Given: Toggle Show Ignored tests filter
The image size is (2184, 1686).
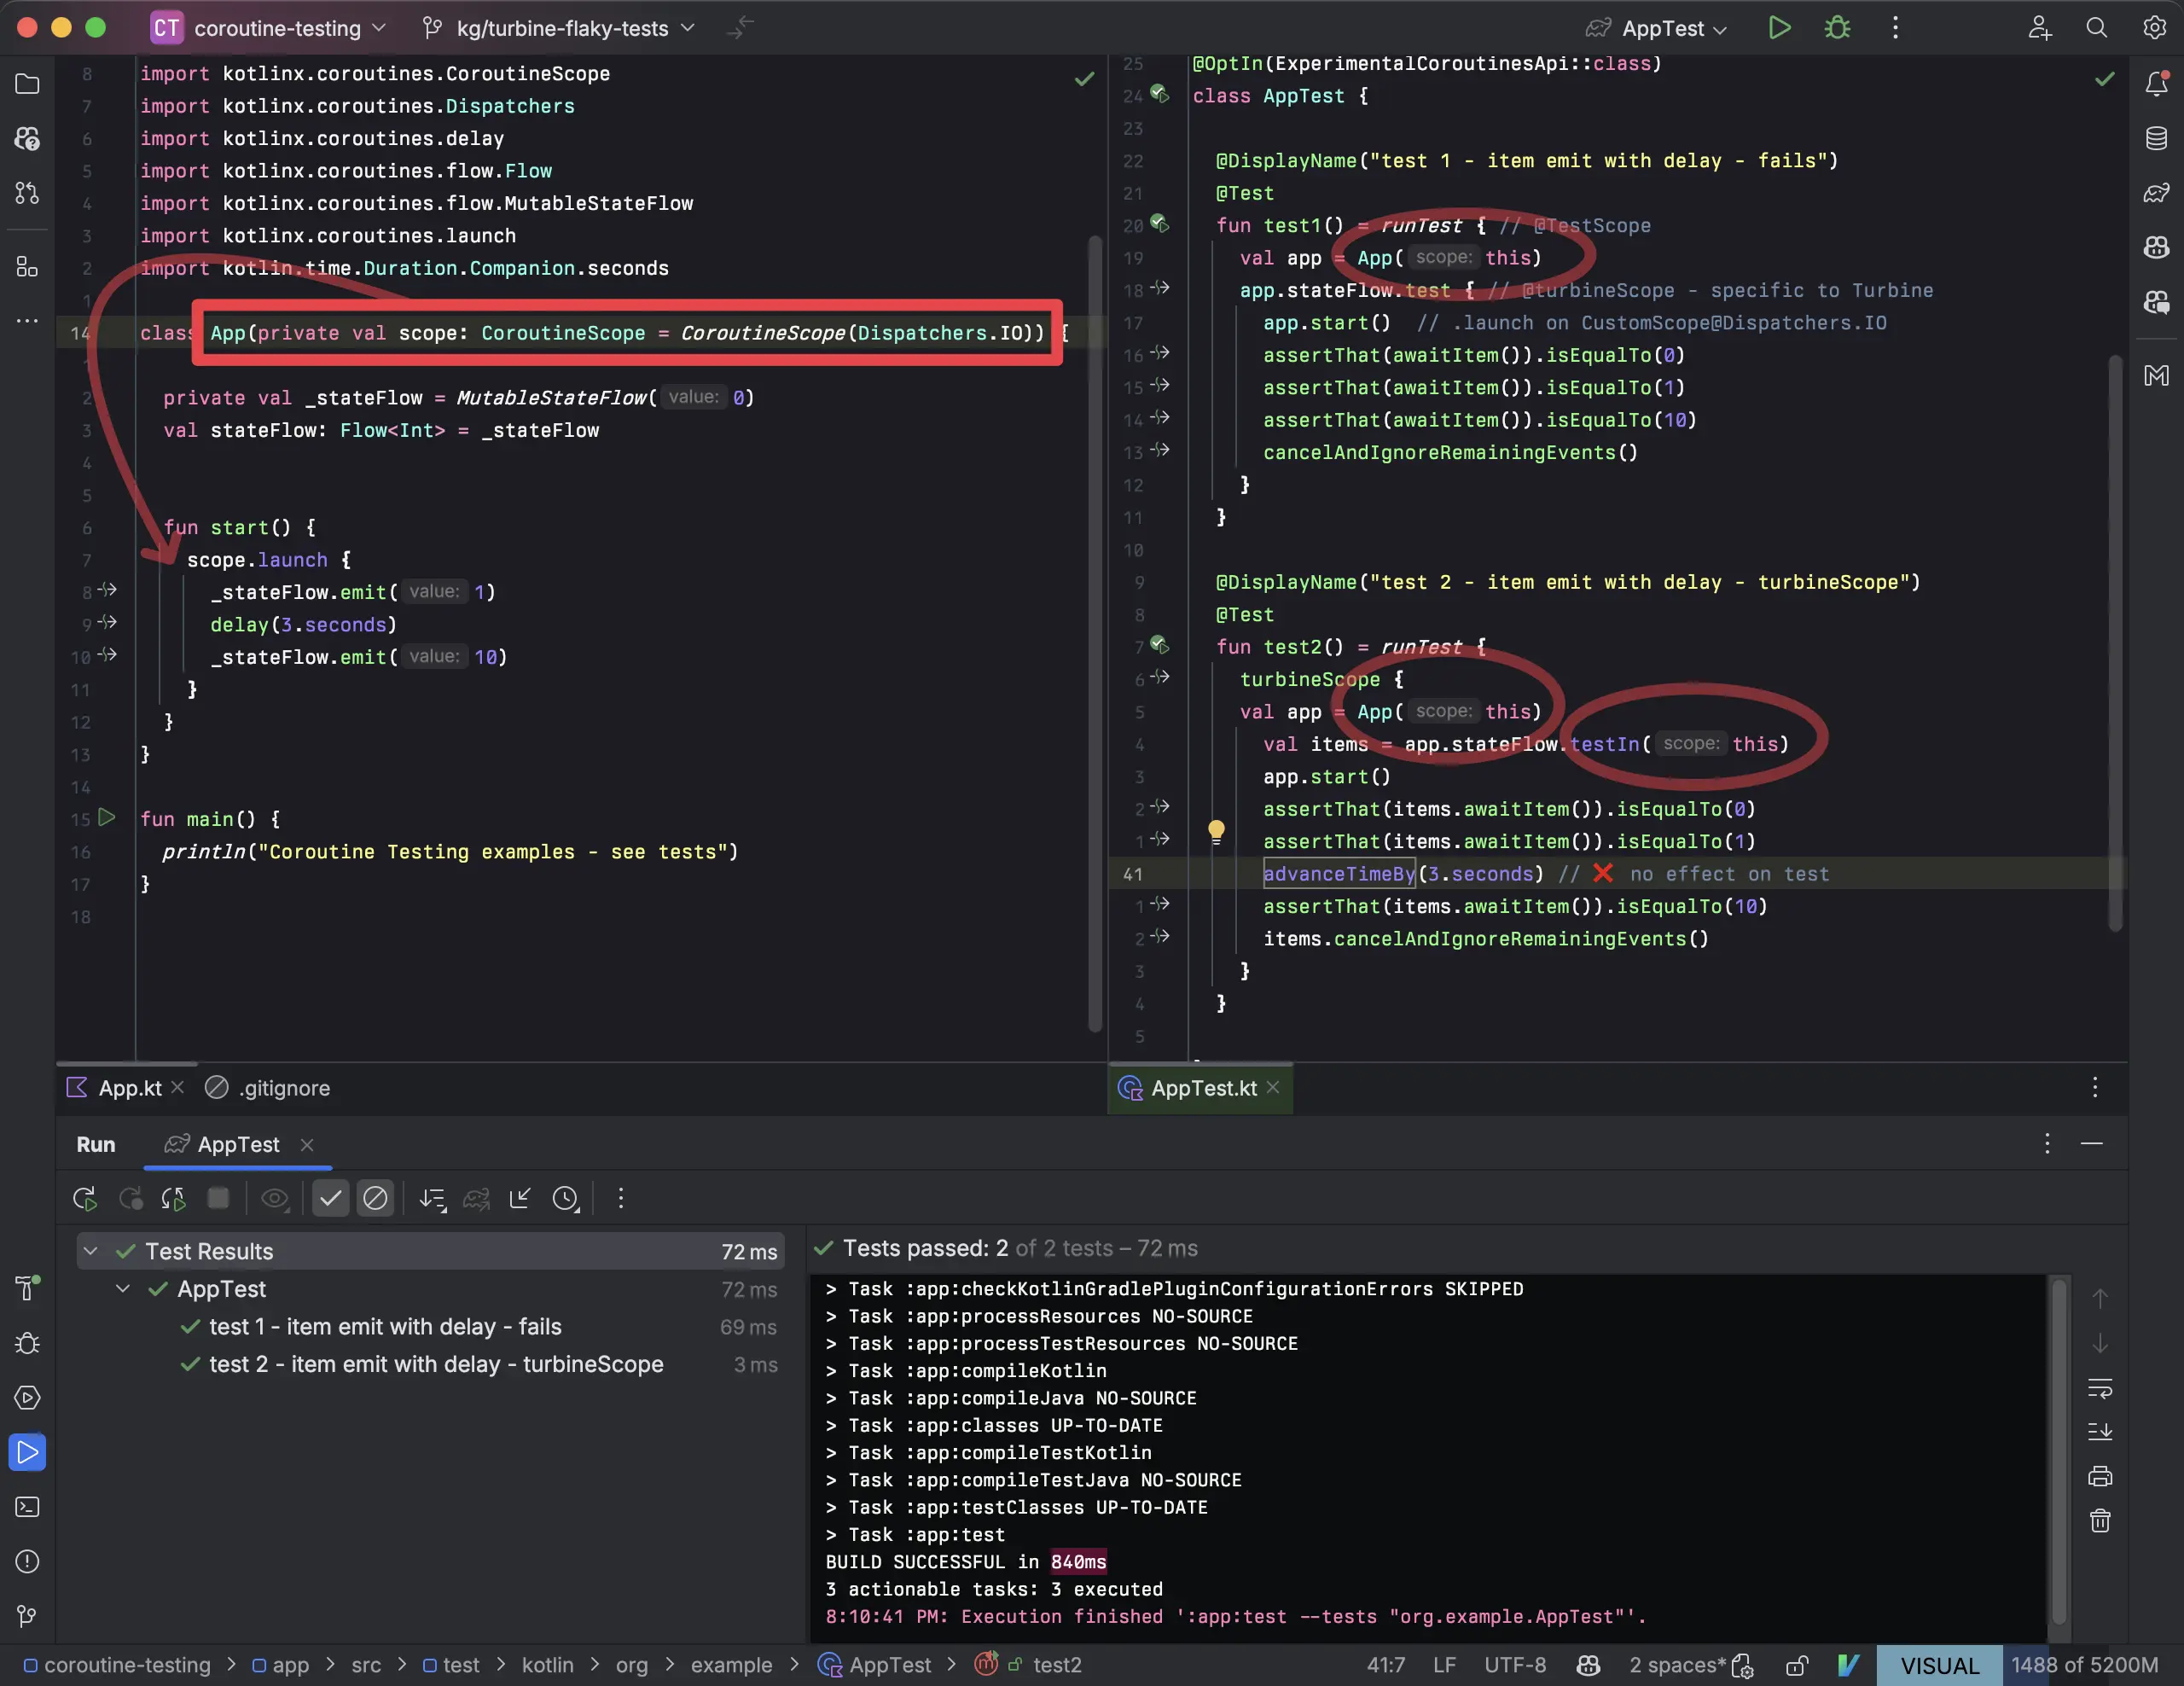Looking at the screenshot, I should coord(375,1198).
